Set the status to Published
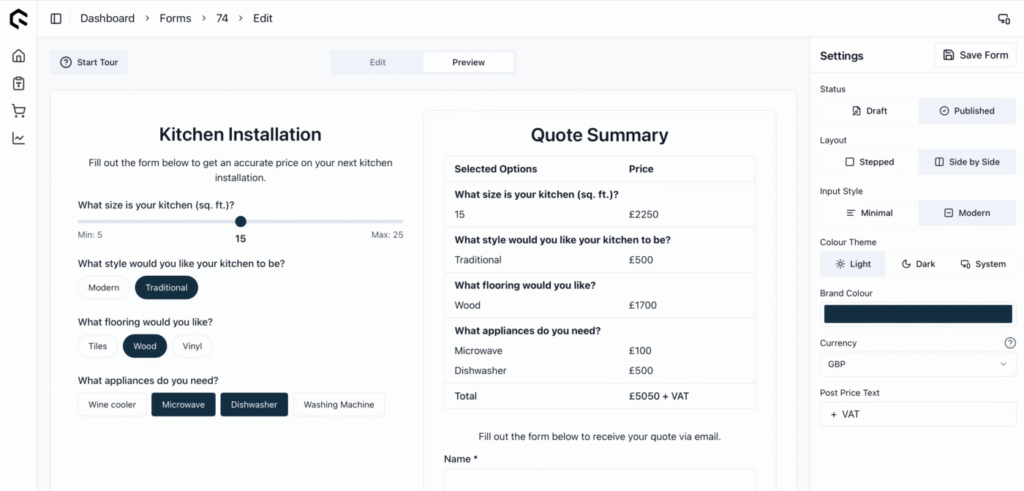 pyautogui.click(x=967, y=111)
